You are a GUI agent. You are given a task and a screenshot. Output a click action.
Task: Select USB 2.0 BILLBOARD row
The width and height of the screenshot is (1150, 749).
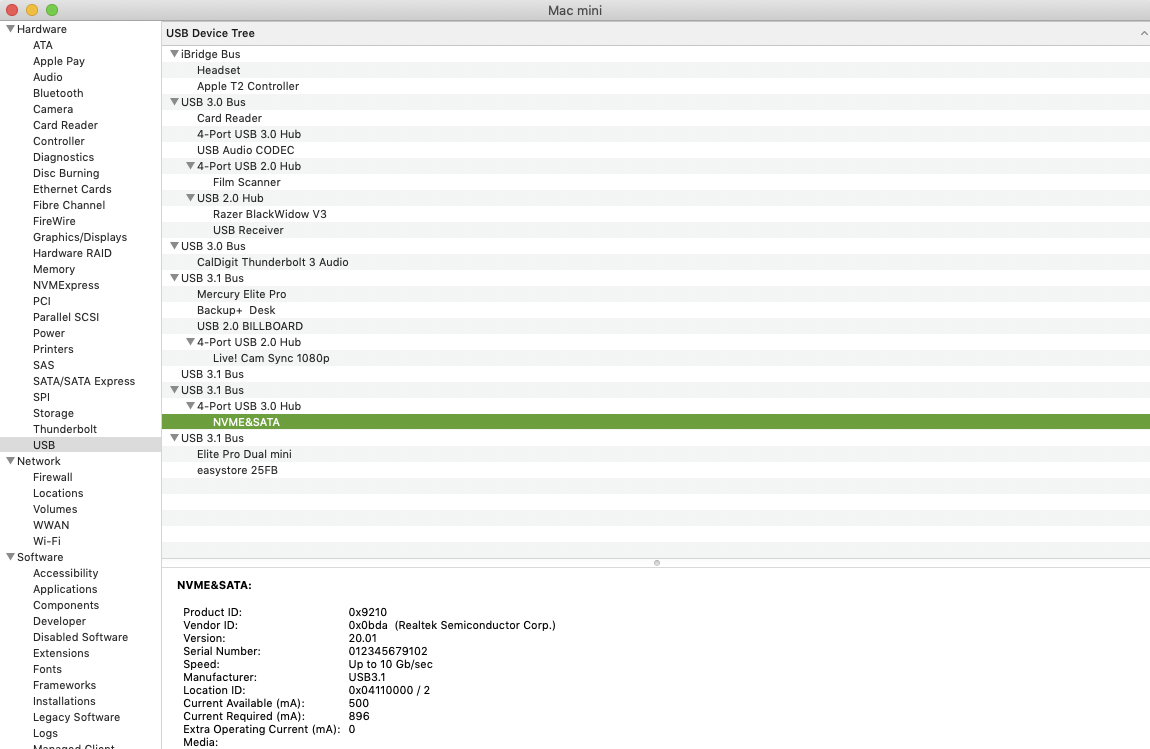point(656,326)
